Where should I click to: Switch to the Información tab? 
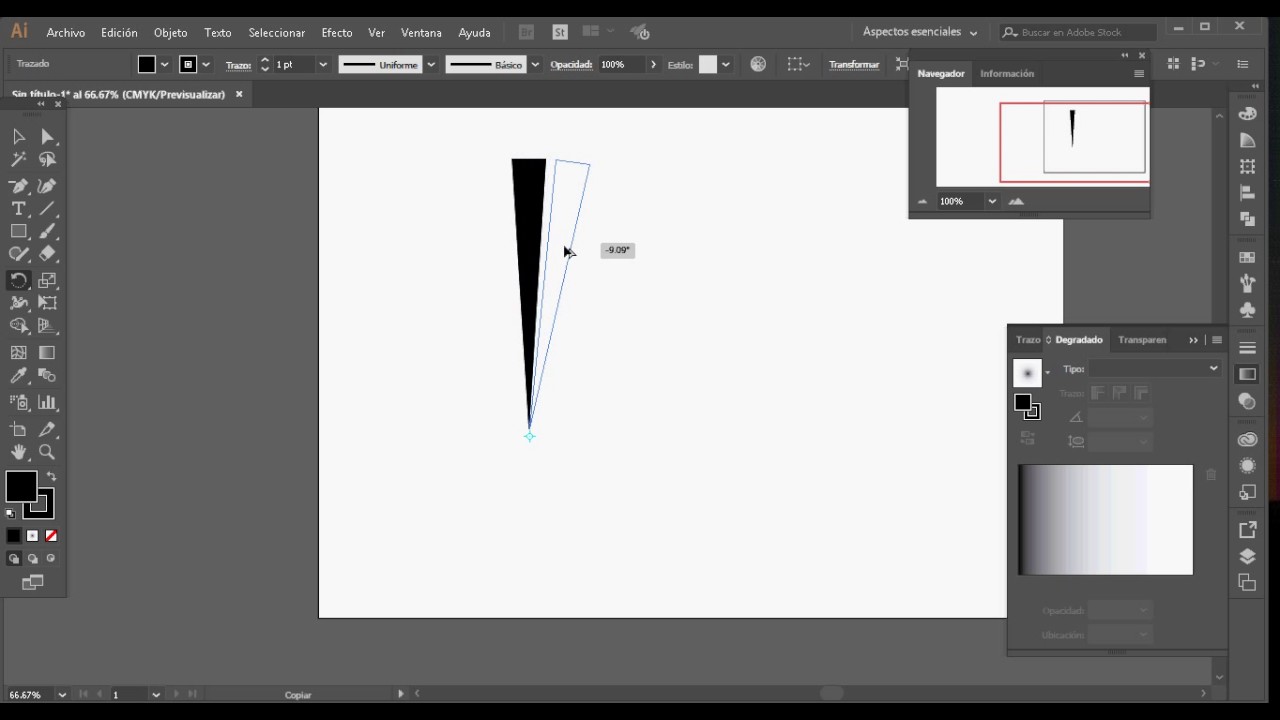coord(1007,74)
